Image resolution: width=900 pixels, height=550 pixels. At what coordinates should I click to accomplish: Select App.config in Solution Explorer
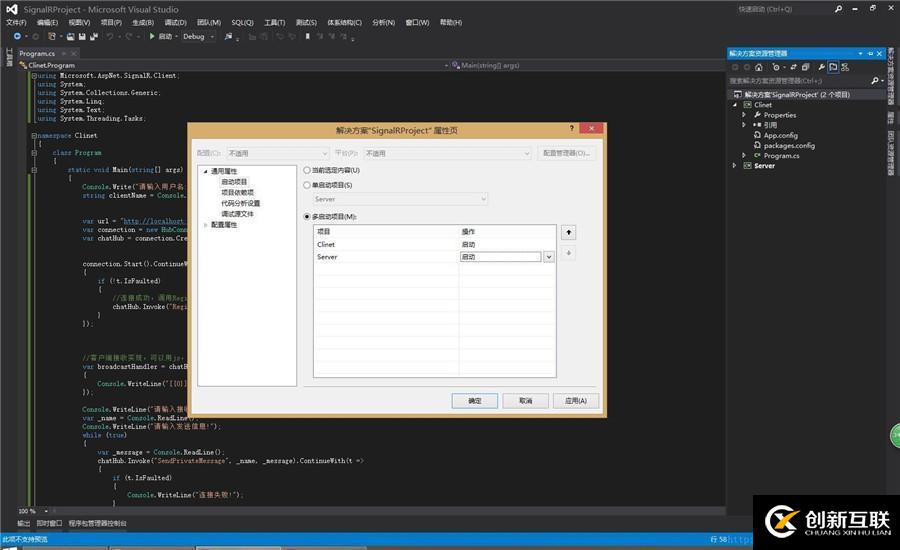click(781, 135)
